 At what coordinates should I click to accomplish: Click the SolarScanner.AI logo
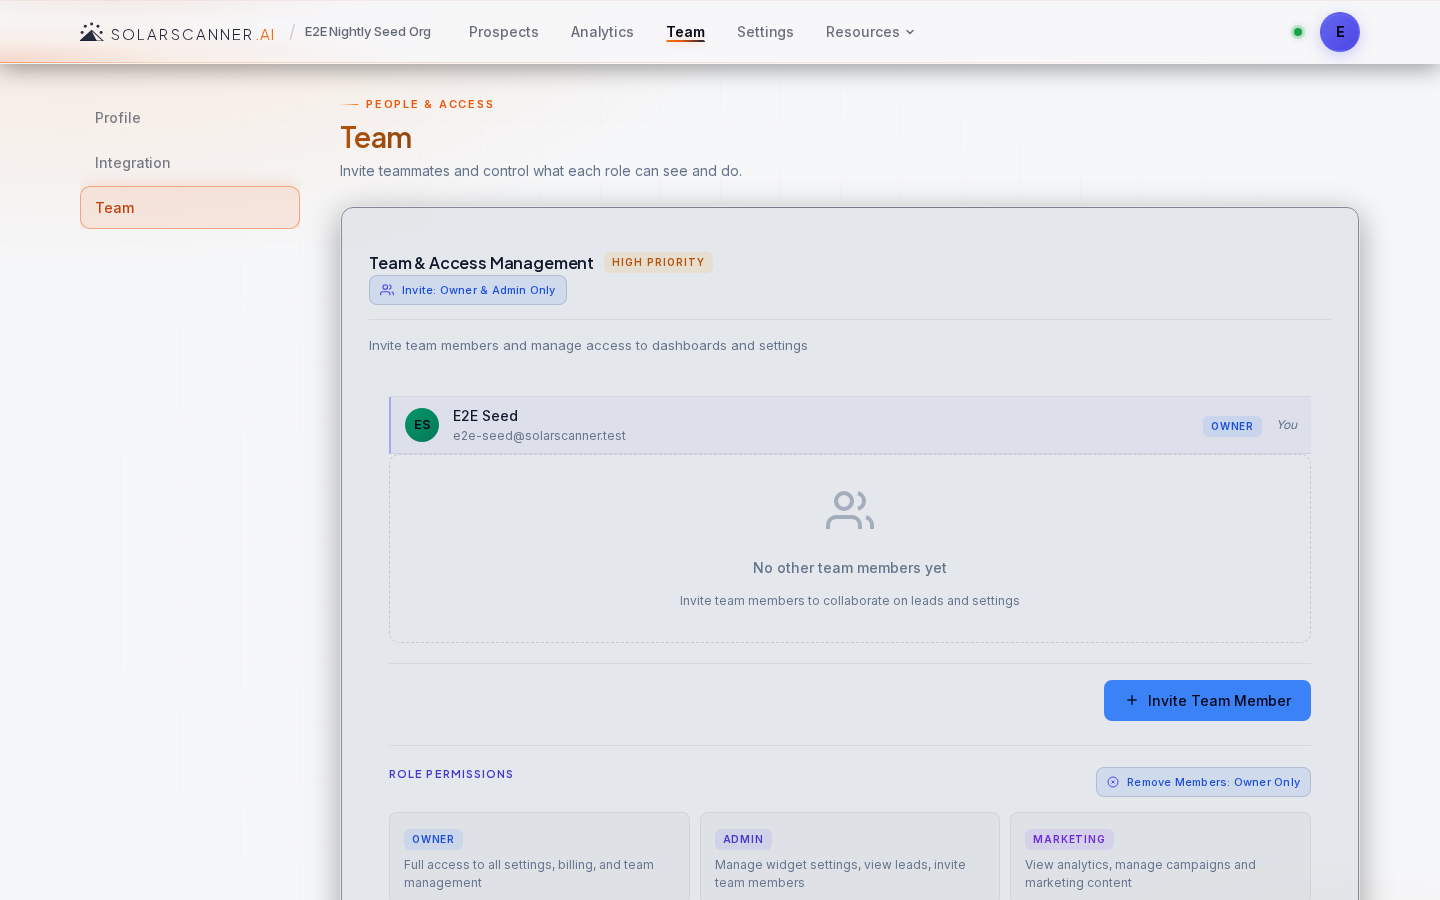click(177, 33)
